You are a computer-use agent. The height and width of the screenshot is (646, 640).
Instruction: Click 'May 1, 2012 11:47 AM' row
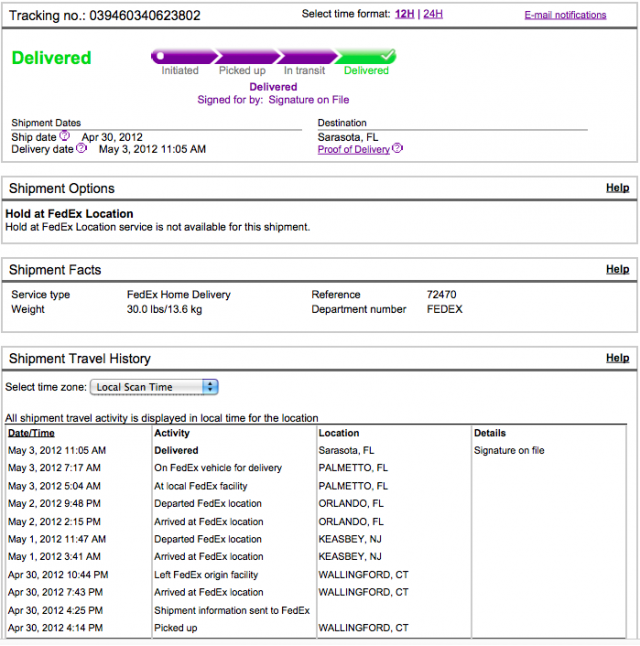[x=57, y=539]
